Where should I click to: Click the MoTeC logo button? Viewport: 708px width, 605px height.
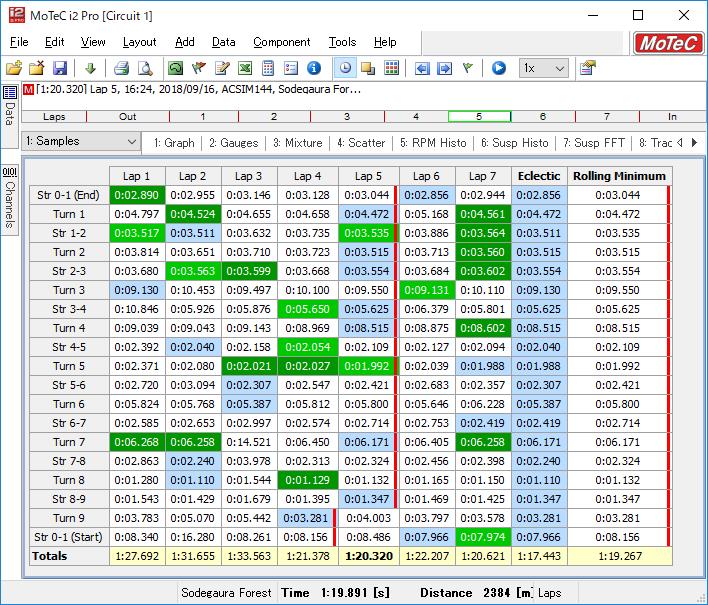click(668, 43)
